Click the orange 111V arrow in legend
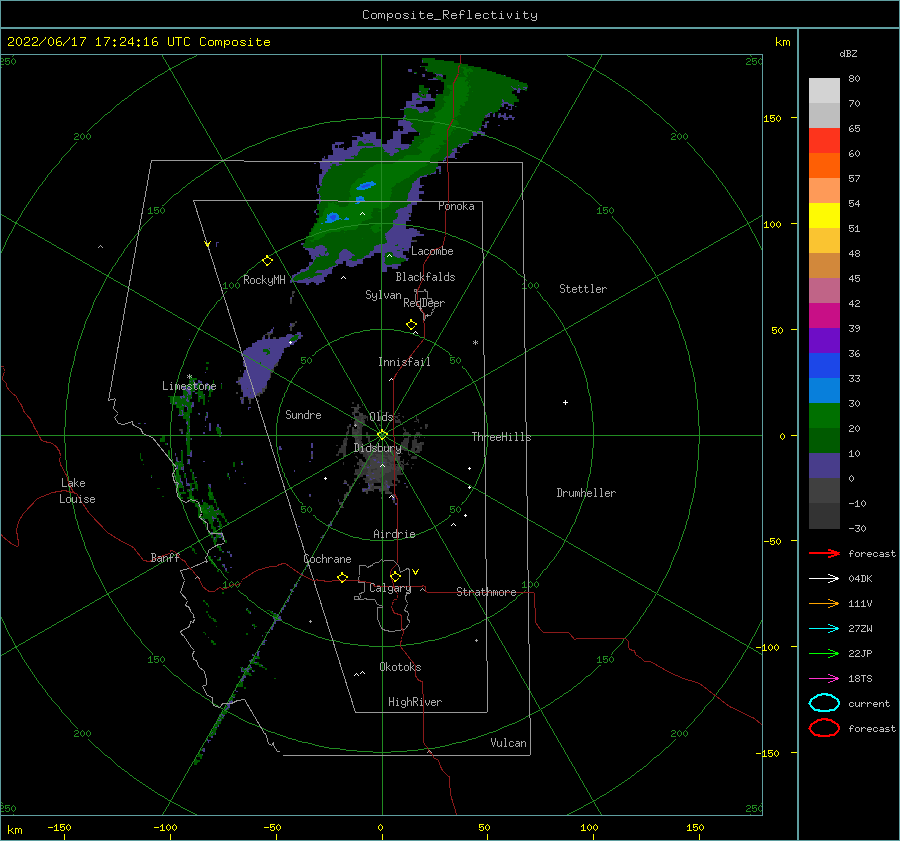Image resolution: width=900 pixels, height=841 pixels. tap(824, 603)
